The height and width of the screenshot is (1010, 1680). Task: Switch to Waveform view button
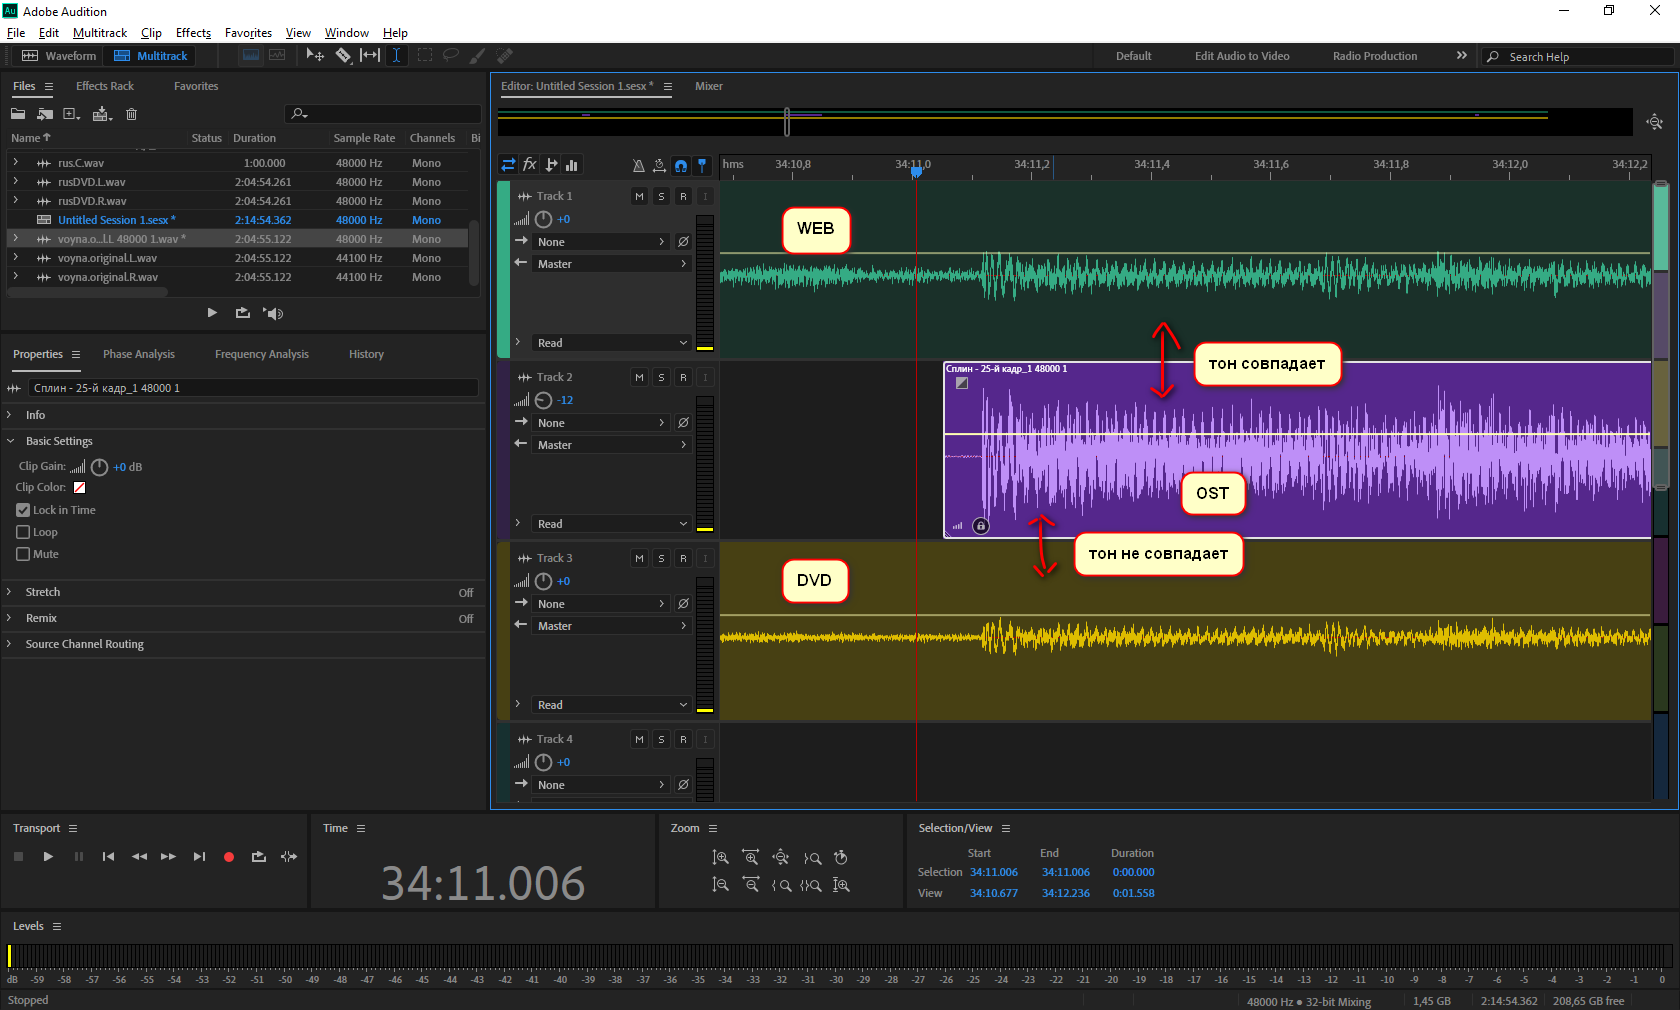60,56
